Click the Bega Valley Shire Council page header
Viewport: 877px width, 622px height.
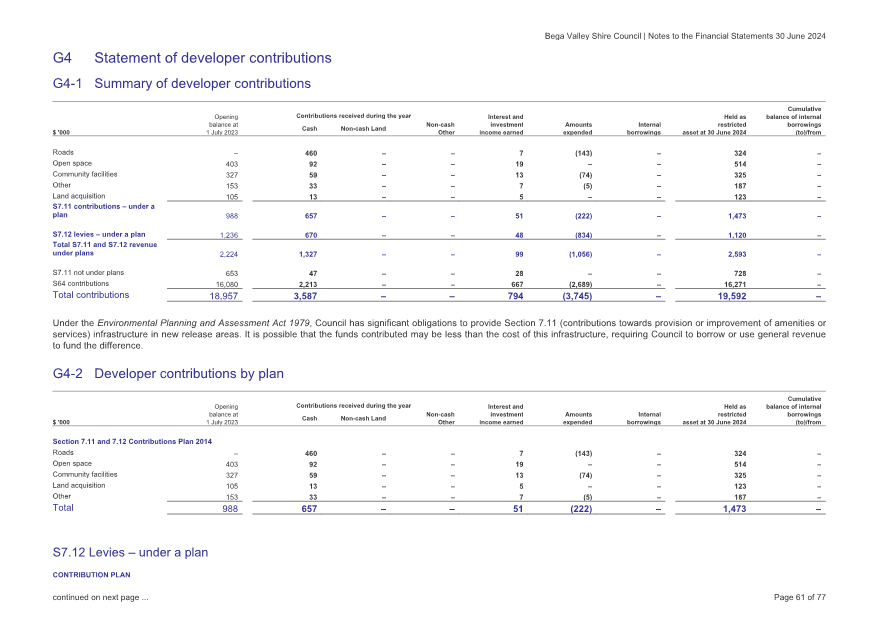[685, 36]
